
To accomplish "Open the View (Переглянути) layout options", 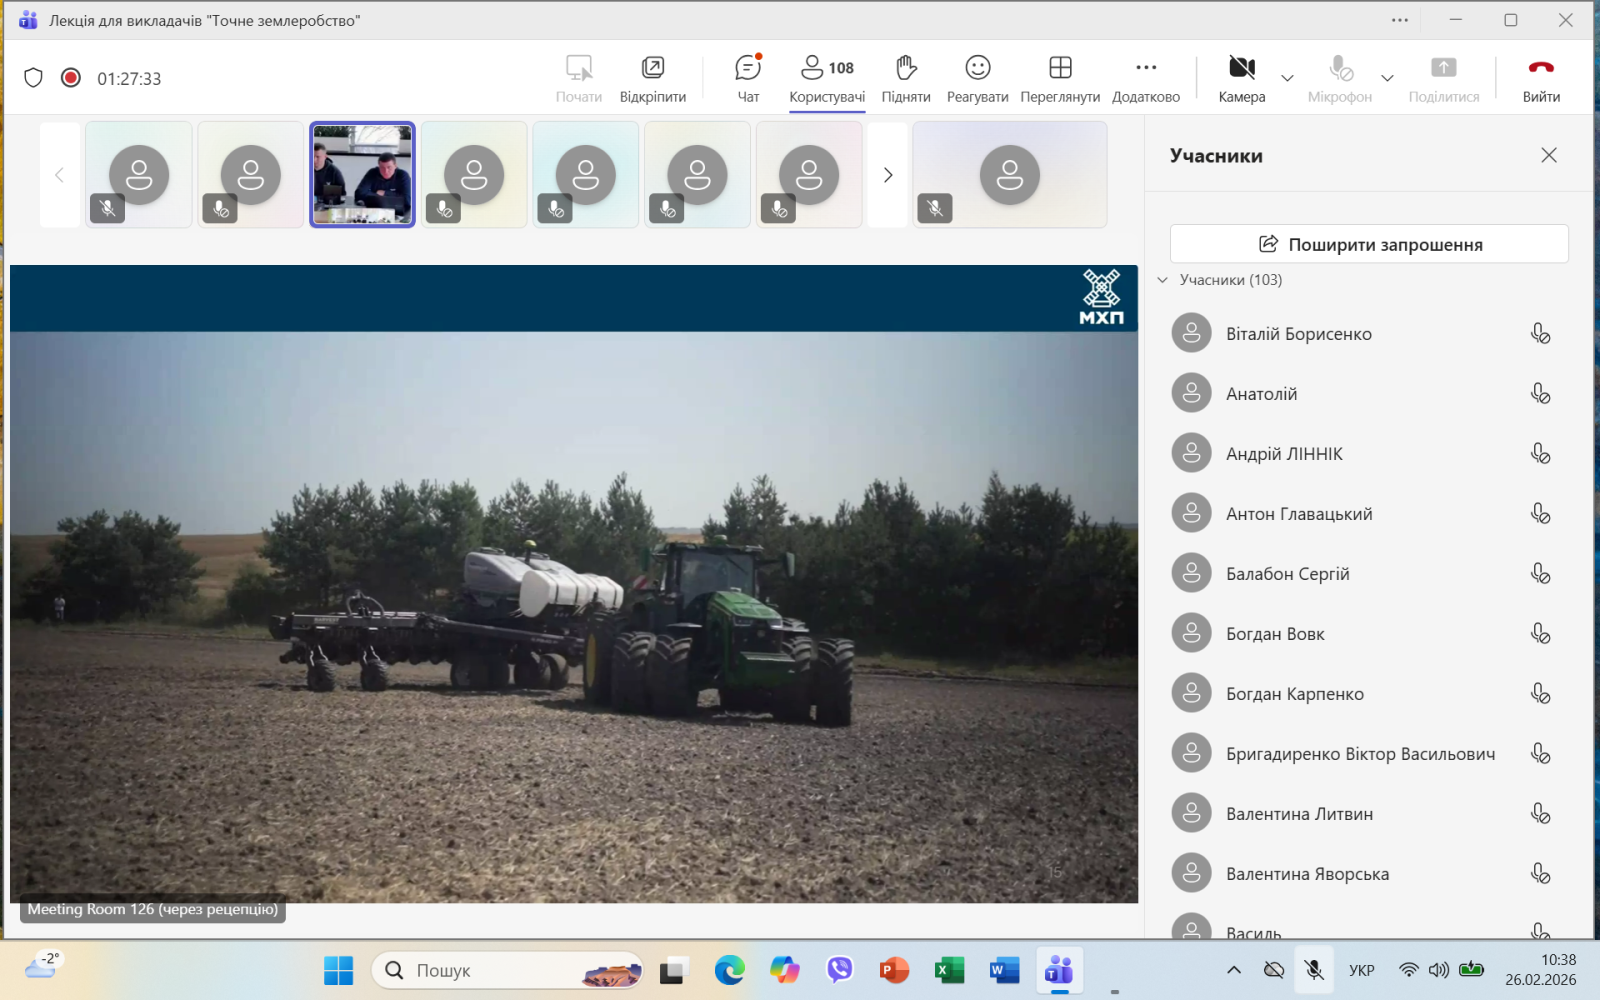I will click(x=1060, y=78).
